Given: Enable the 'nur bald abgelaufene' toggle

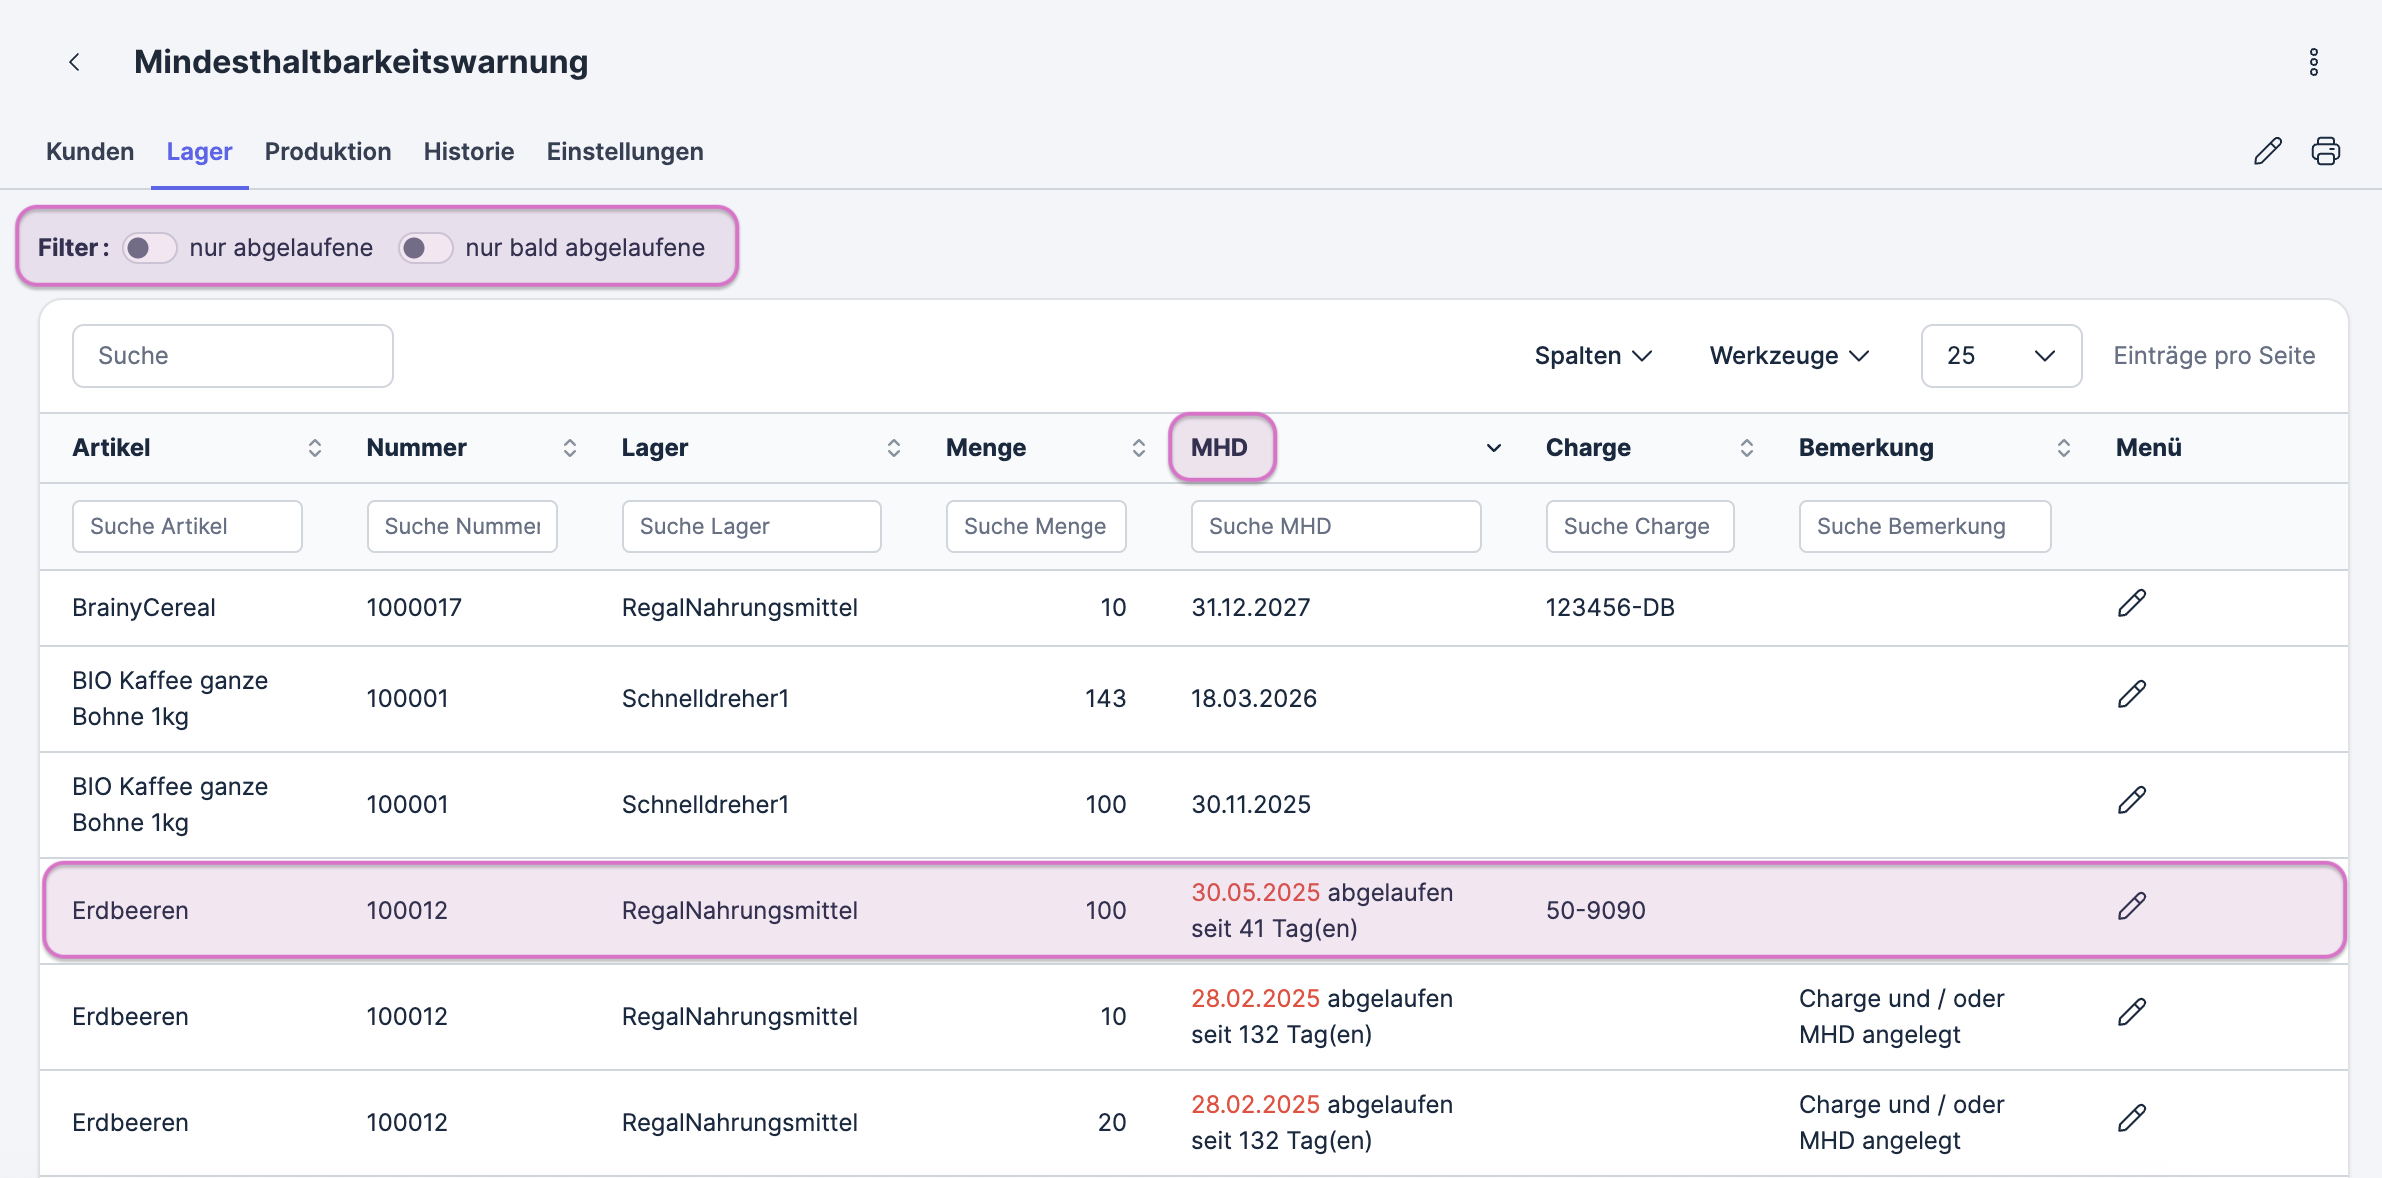Looking at the screenshot, I should tap(425, 248).
